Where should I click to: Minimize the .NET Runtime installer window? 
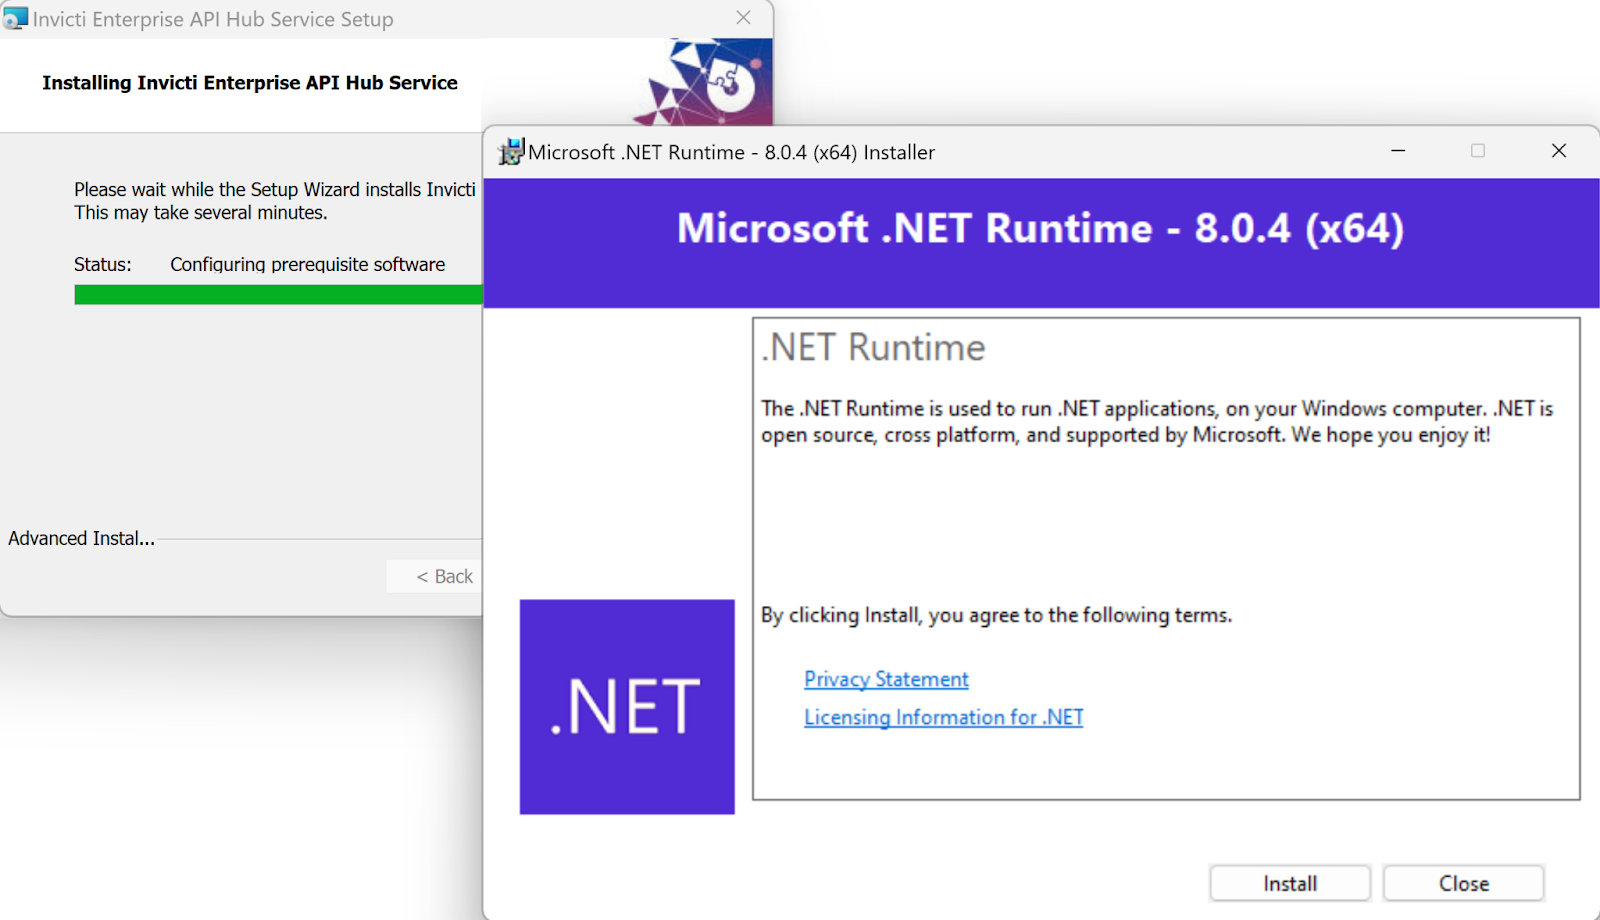pyautogui.click(x=1397, y=151)
